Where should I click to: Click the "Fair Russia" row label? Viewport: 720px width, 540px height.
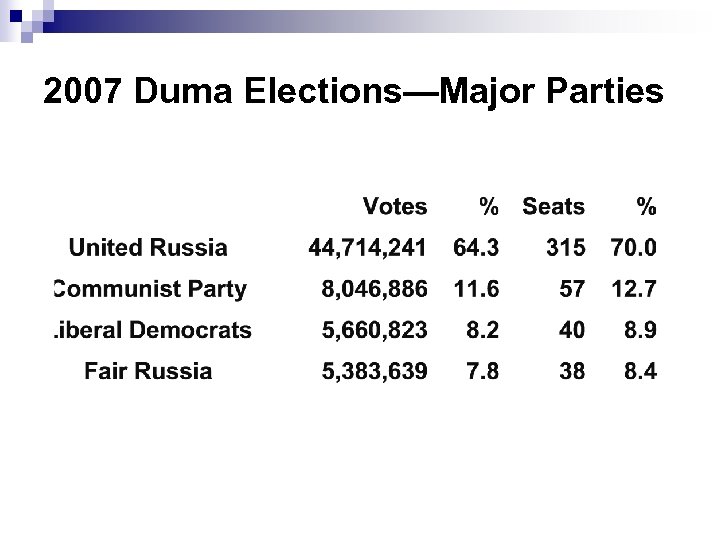click(x=148, y=371)
